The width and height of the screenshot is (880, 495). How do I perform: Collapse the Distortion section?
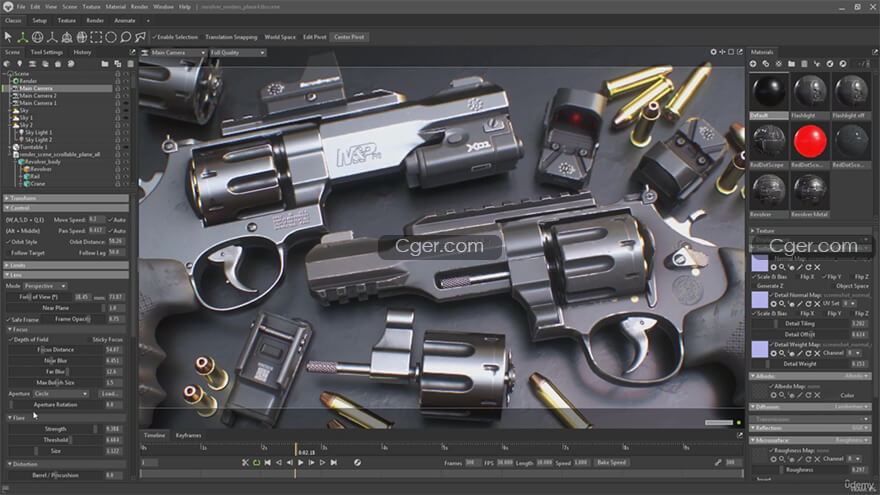66,464
